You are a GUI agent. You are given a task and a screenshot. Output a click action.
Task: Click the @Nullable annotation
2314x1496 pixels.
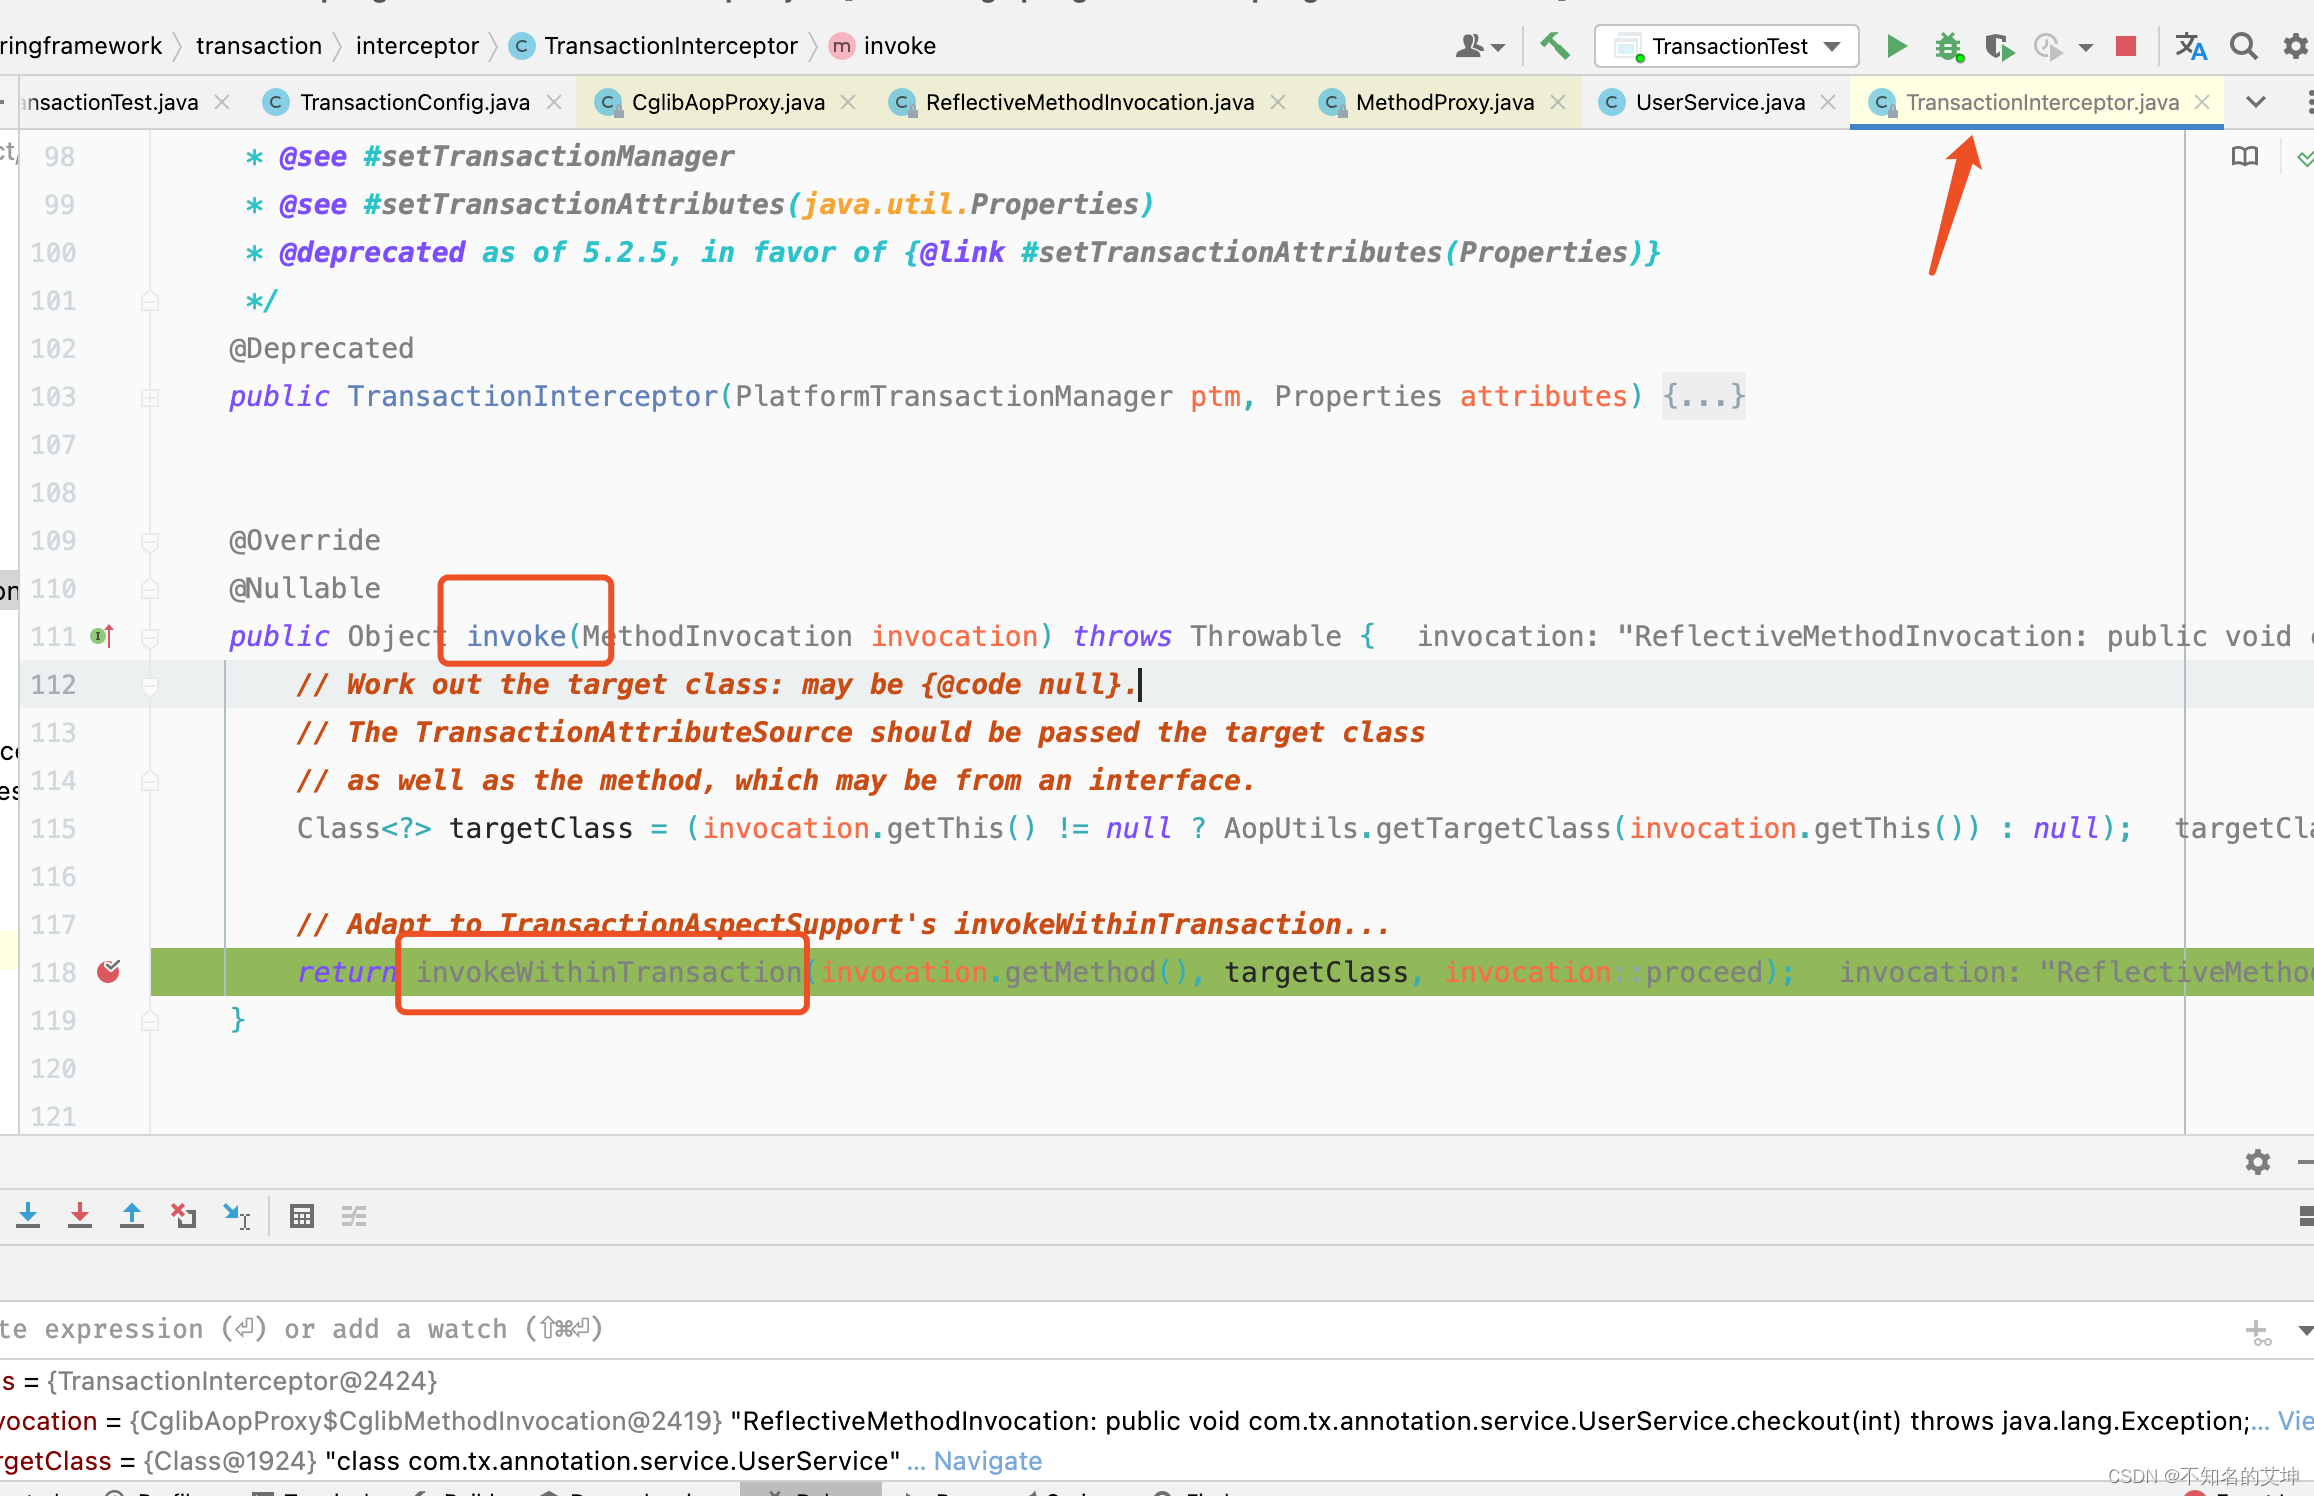tap(304, 588)
